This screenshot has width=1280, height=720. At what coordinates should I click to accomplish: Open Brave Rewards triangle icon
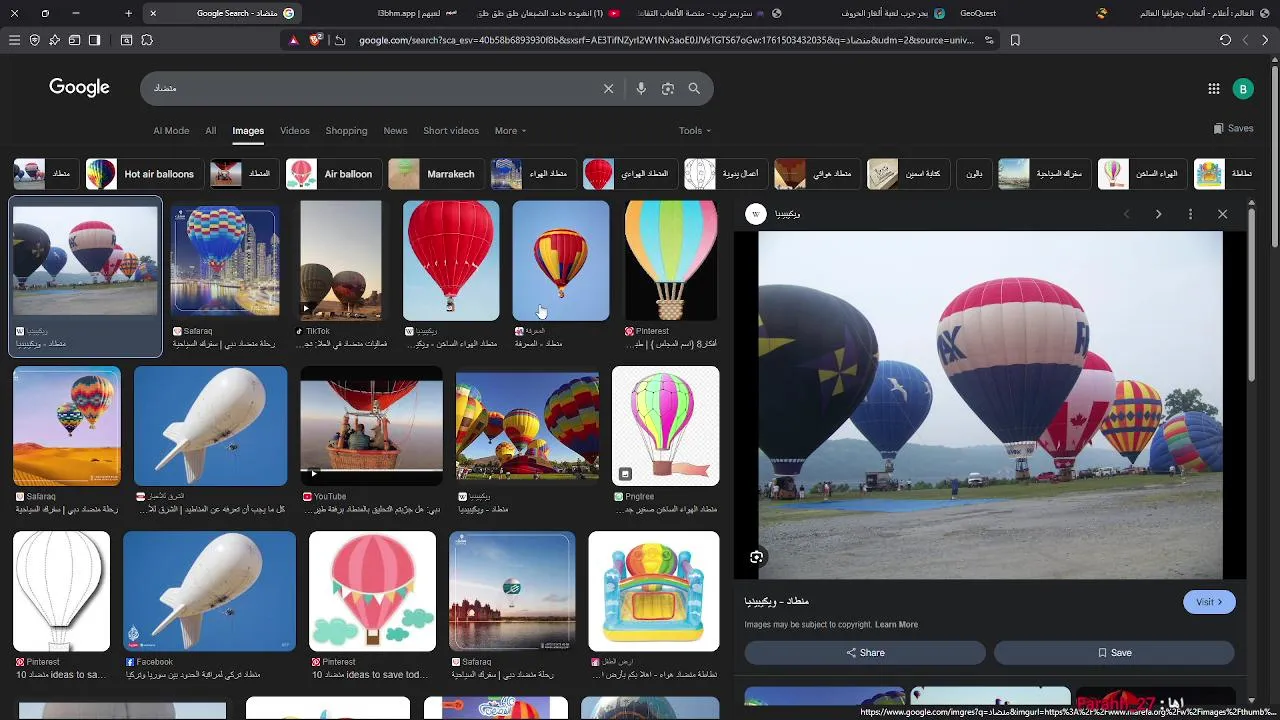(x=293, y=40)
